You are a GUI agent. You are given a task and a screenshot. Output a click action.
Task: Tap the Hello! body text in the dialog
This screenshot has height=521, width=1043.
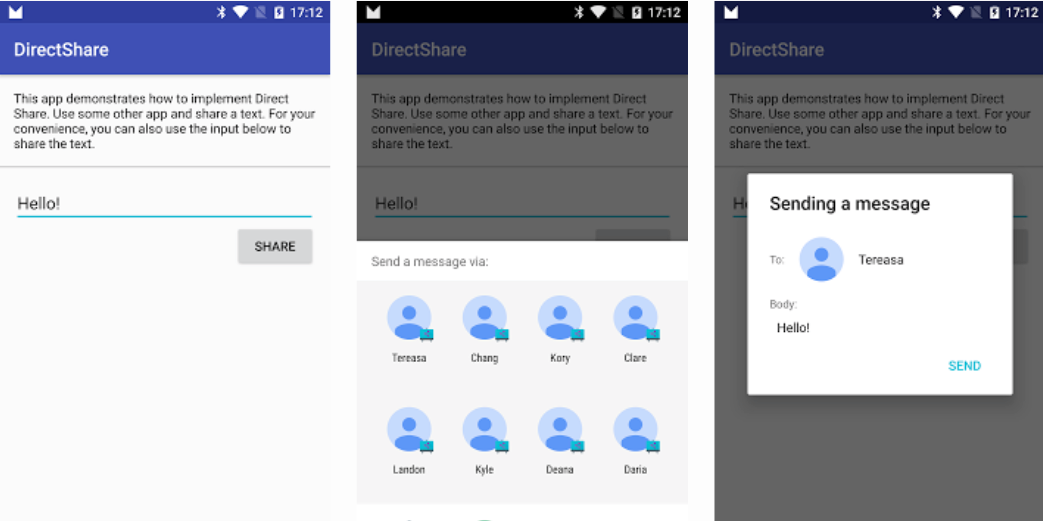(x=793, y=328)
